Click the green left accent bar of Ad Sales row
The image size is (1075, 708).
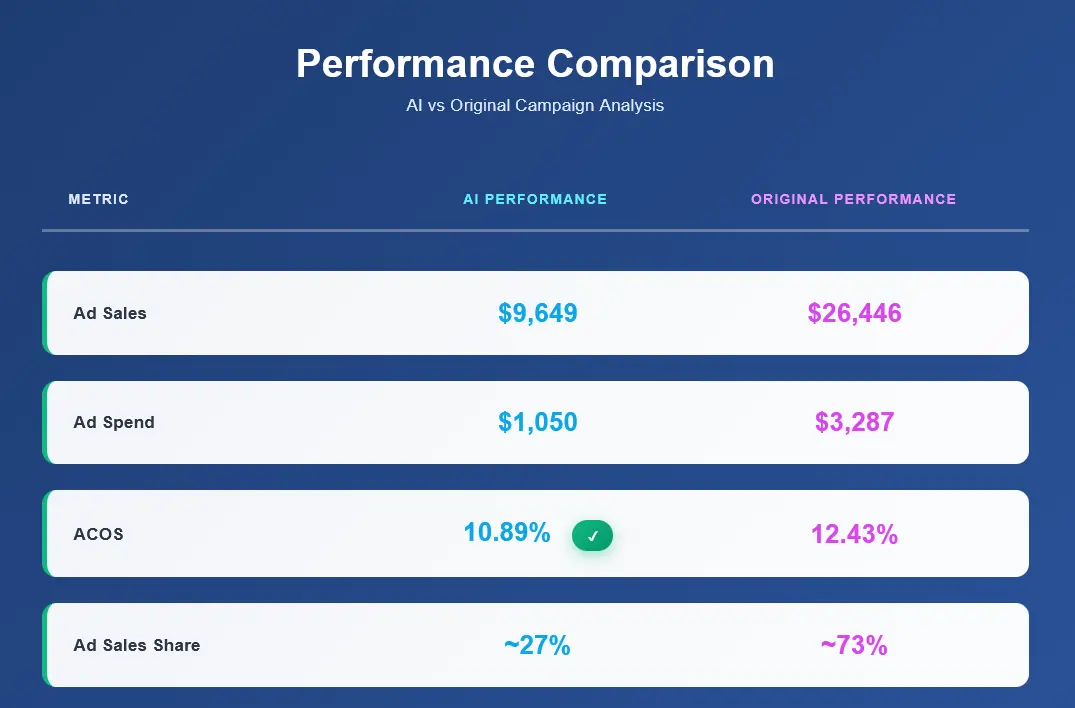pyautogui.click(x=45, y=313)
